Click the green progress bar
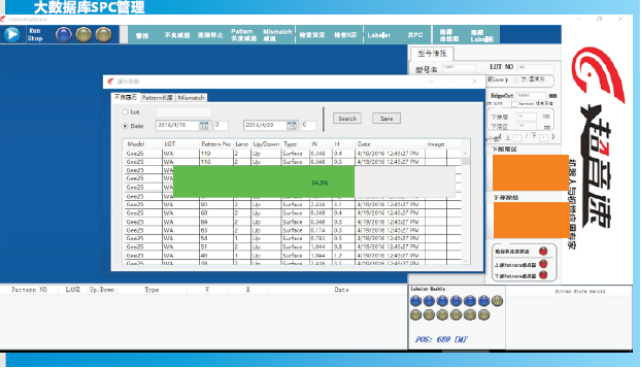This screenshot has width=642, height=369. click(264, 182)
